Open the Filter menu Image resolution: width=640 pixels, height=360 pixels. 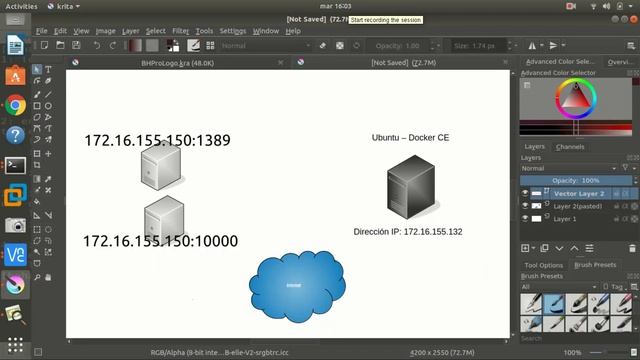click(180, 31)
